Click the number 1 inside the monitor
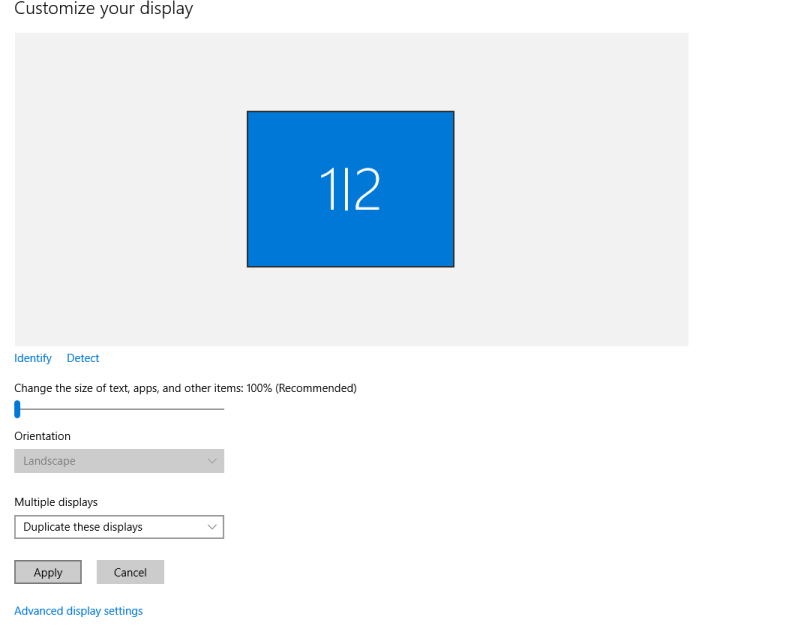This screenshot has width=801, height=628. pos(329,189)
